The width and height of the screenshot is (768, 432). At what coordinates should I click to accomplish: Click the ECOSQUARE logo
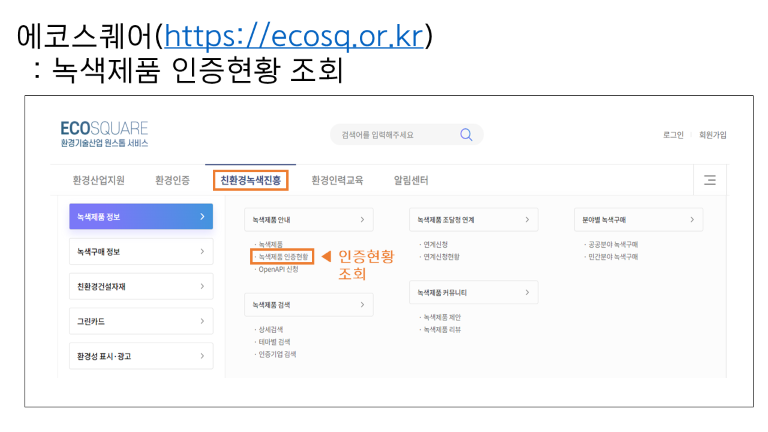104,134
